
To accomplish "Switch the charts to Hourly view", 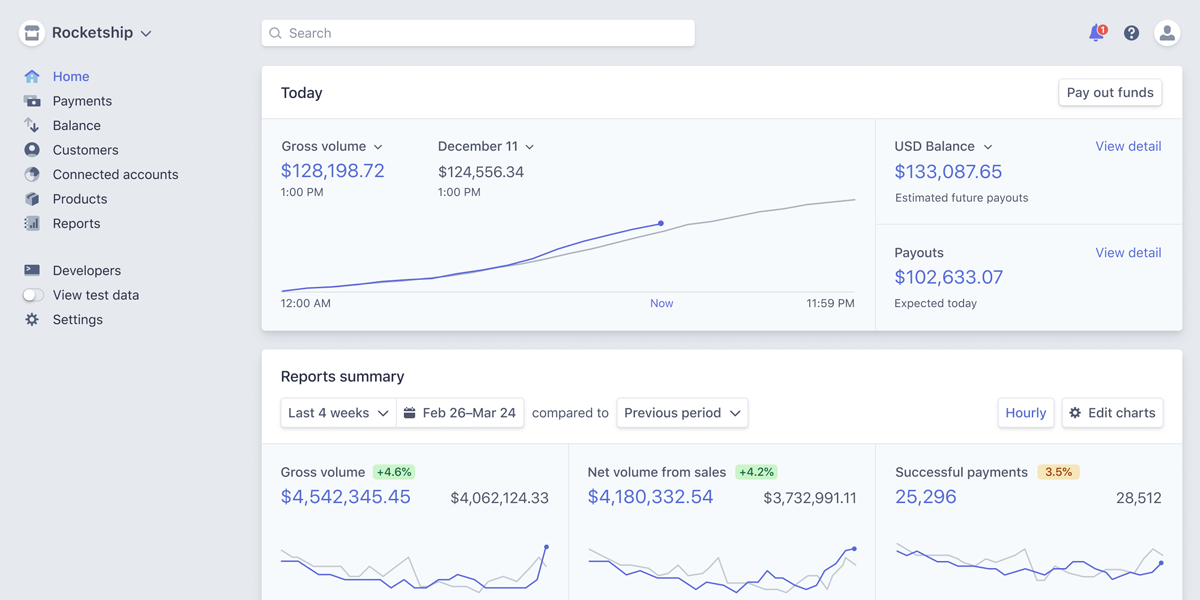I will pos(1025,412).
